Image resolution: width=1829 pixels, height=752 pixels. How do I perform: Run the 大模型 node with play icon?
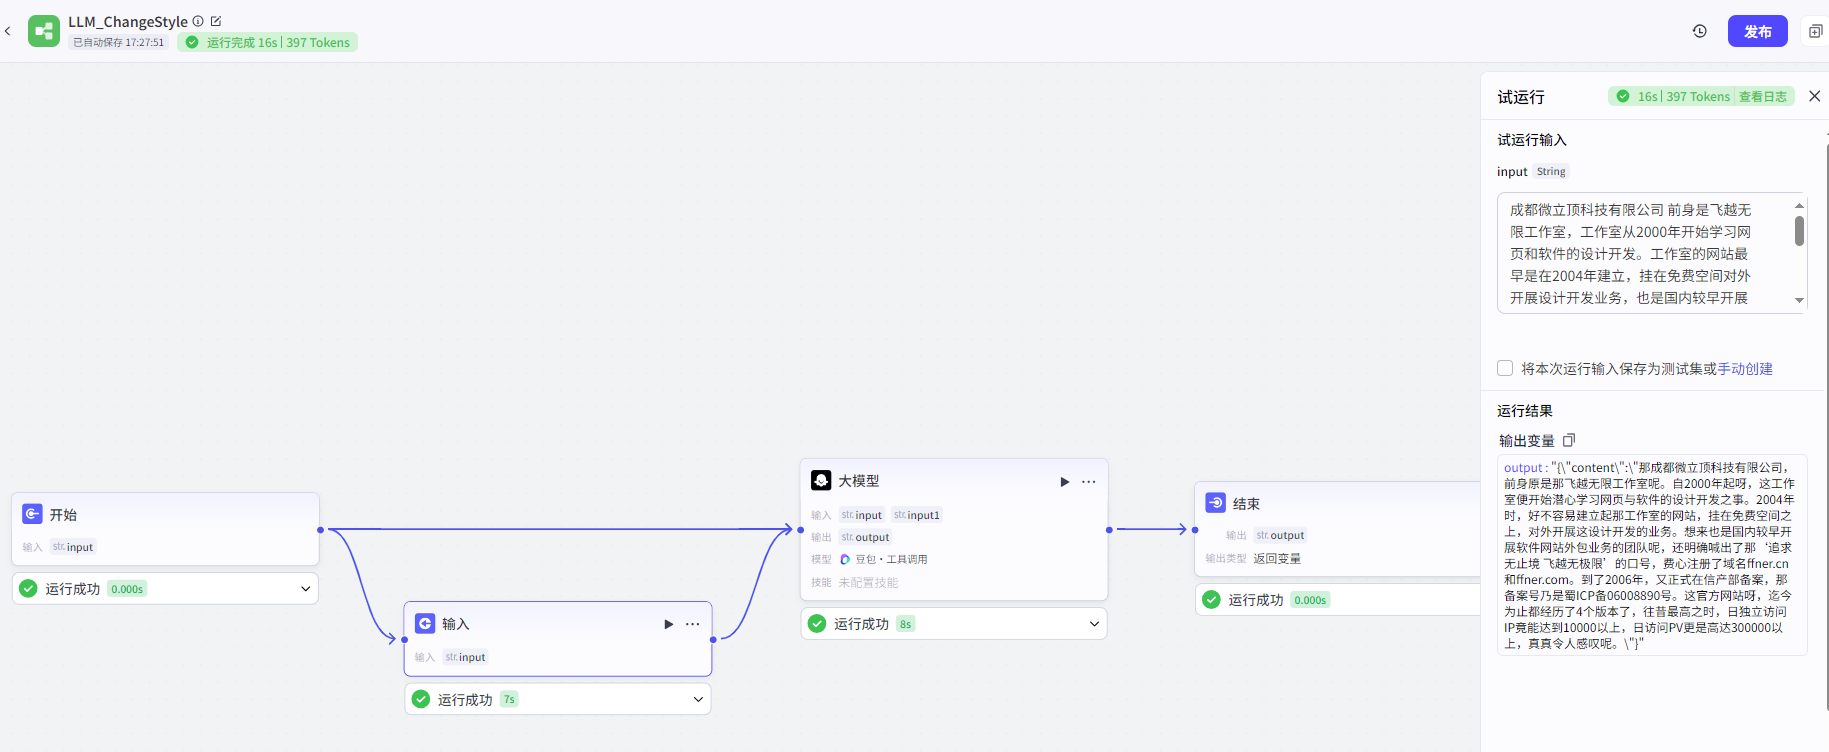coord(1064,482)
